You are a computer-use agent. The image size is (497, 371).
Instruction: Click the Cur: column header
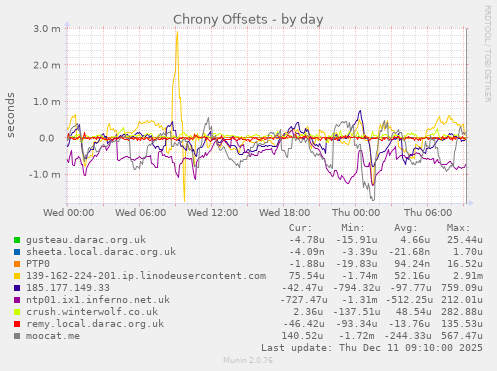point(300,228)
